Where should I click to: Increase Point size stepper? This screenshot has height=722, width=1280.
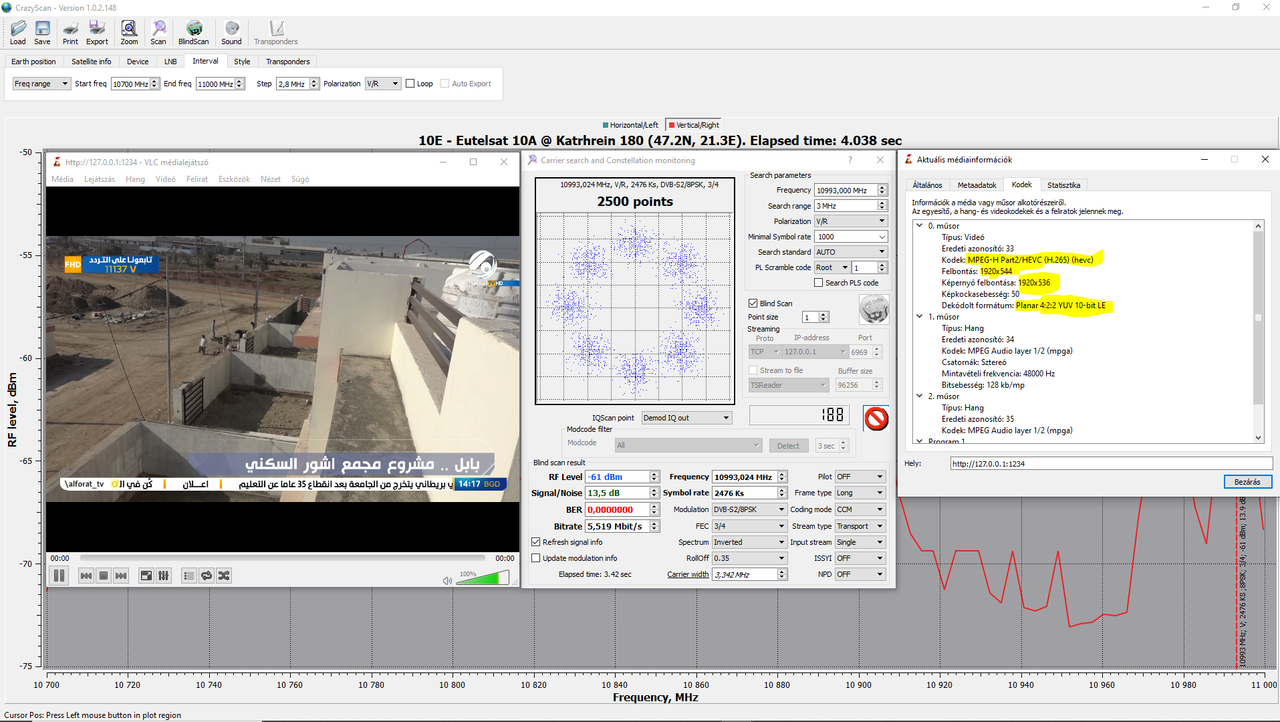click(823, 314)
